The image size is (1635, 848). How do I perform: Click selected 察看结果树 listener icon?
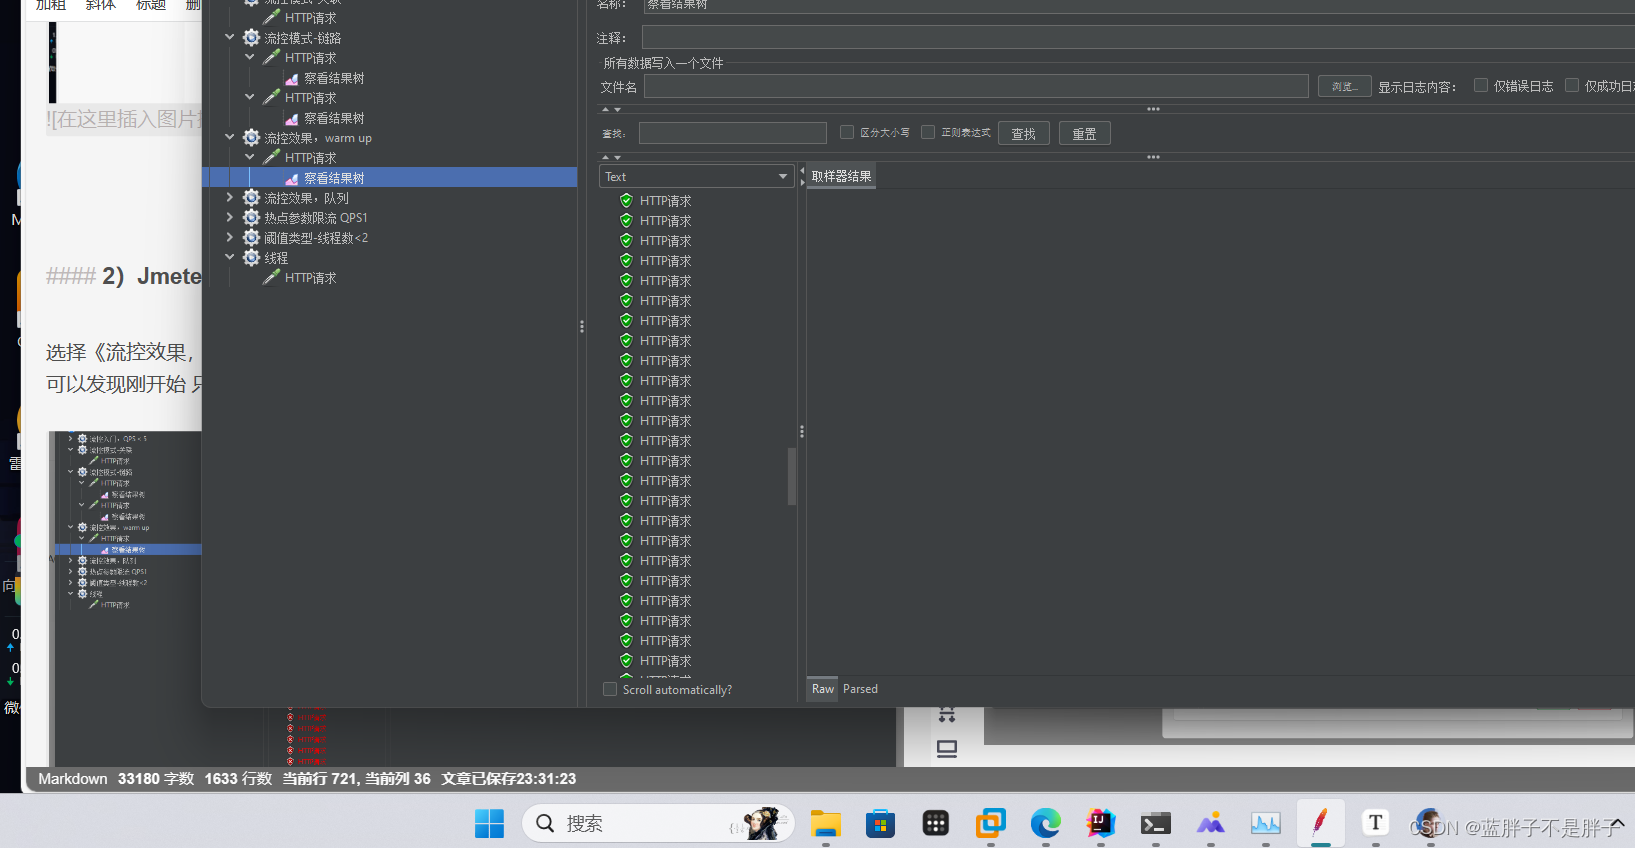coord(292,179)
